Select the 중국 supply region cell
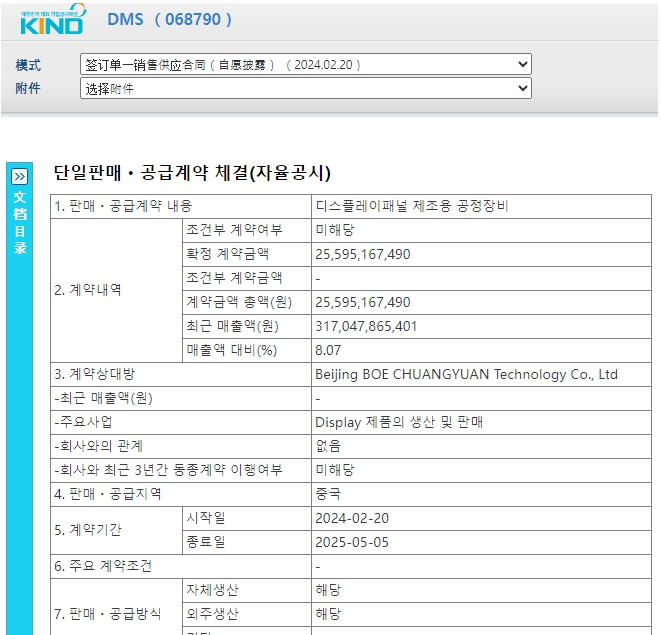 click(328, 494)
